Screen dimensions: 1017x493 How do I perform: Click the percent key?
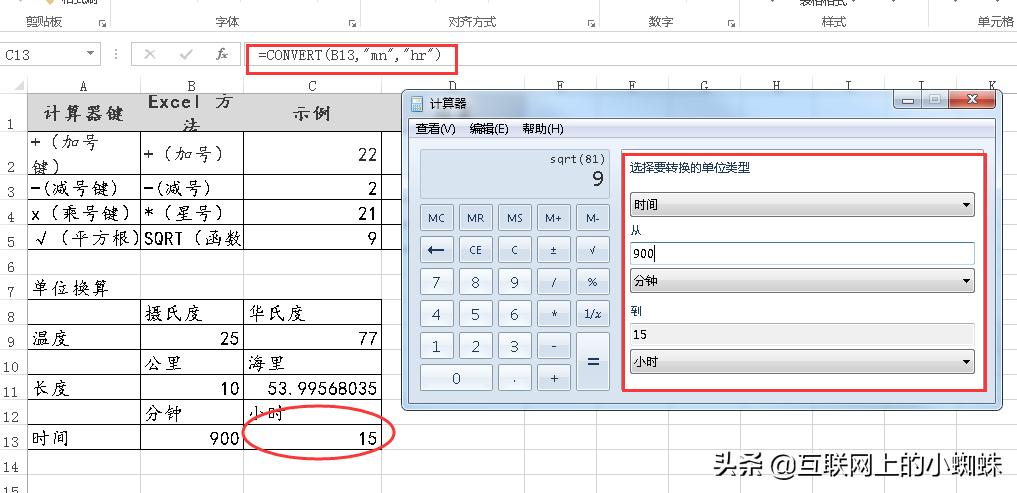tap(593, 282)
